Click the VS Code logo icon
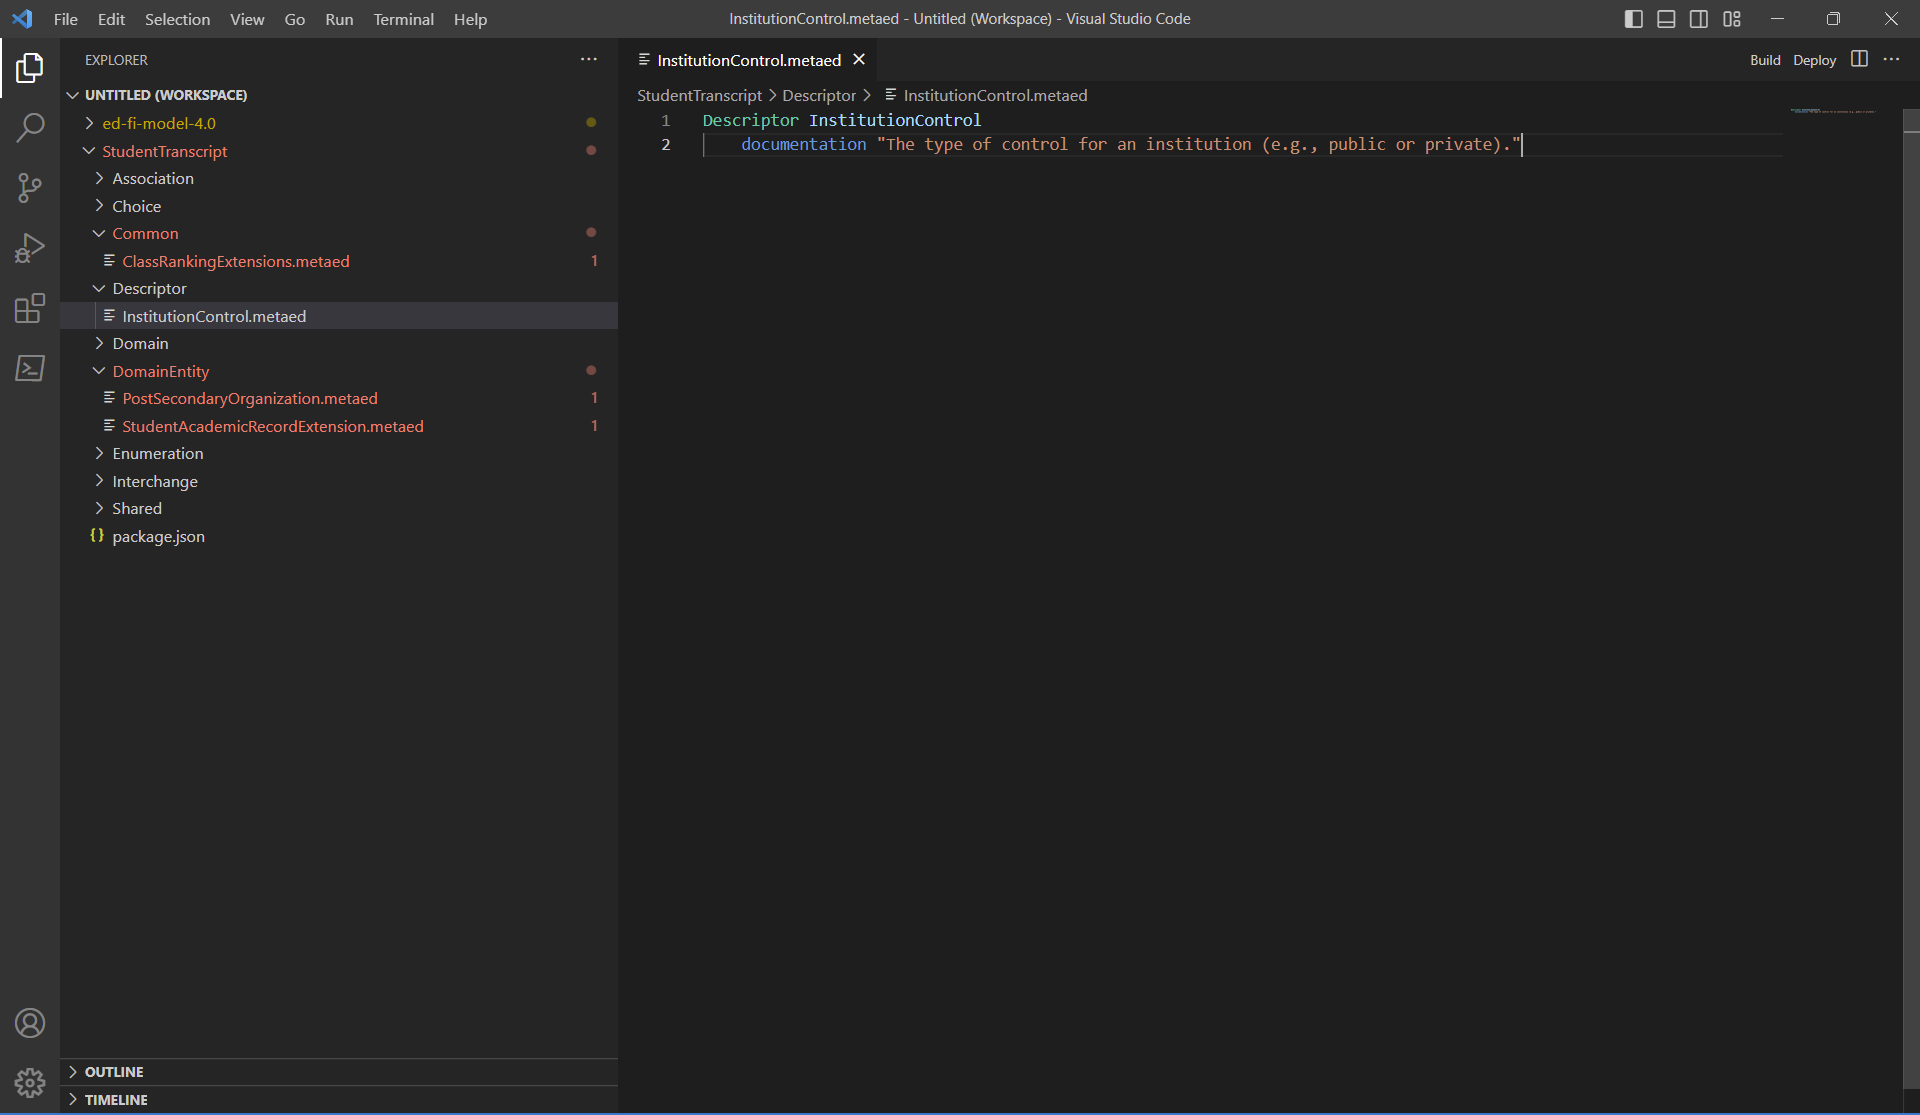 pyautogui.click(x=22, y=19)
